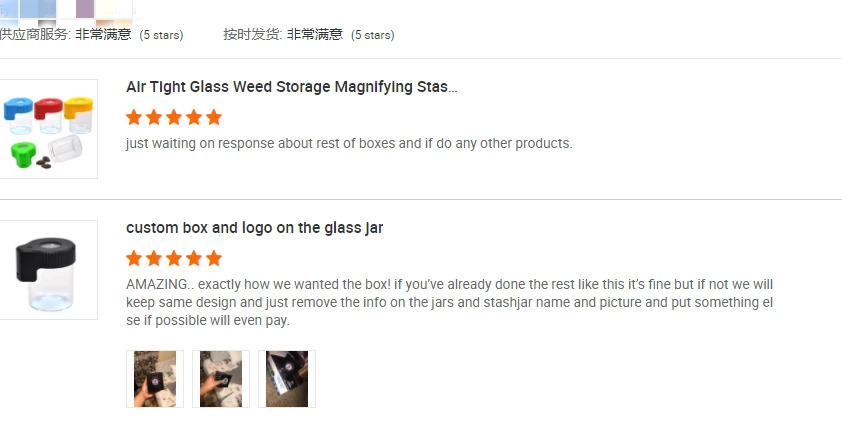Click fifth star of Air Tight review
Viewport: 842px width, 426px height.
click(213, 117)
